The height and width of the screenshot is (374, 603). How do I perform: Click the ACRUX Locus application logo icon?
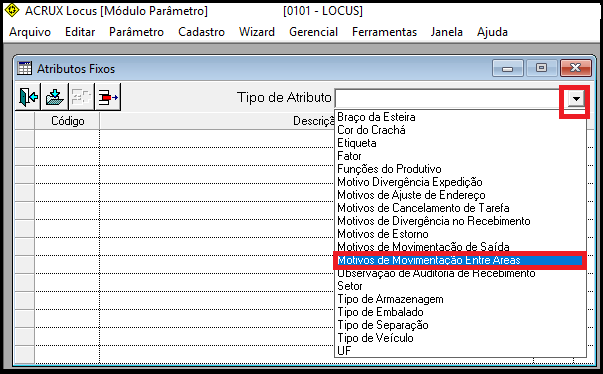click(x=12, y=10)
